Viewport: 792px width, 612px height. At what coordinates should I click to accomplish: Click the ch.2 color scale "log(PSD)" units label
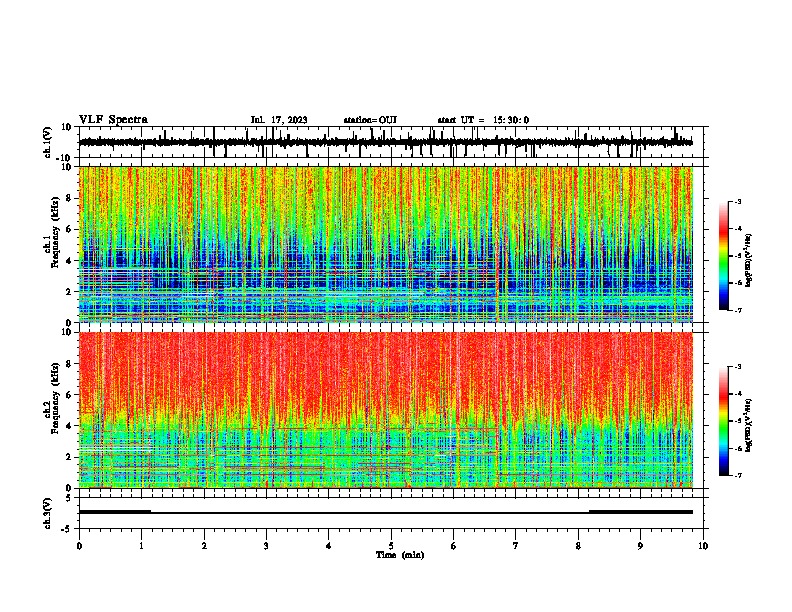[x=748, y=425]
